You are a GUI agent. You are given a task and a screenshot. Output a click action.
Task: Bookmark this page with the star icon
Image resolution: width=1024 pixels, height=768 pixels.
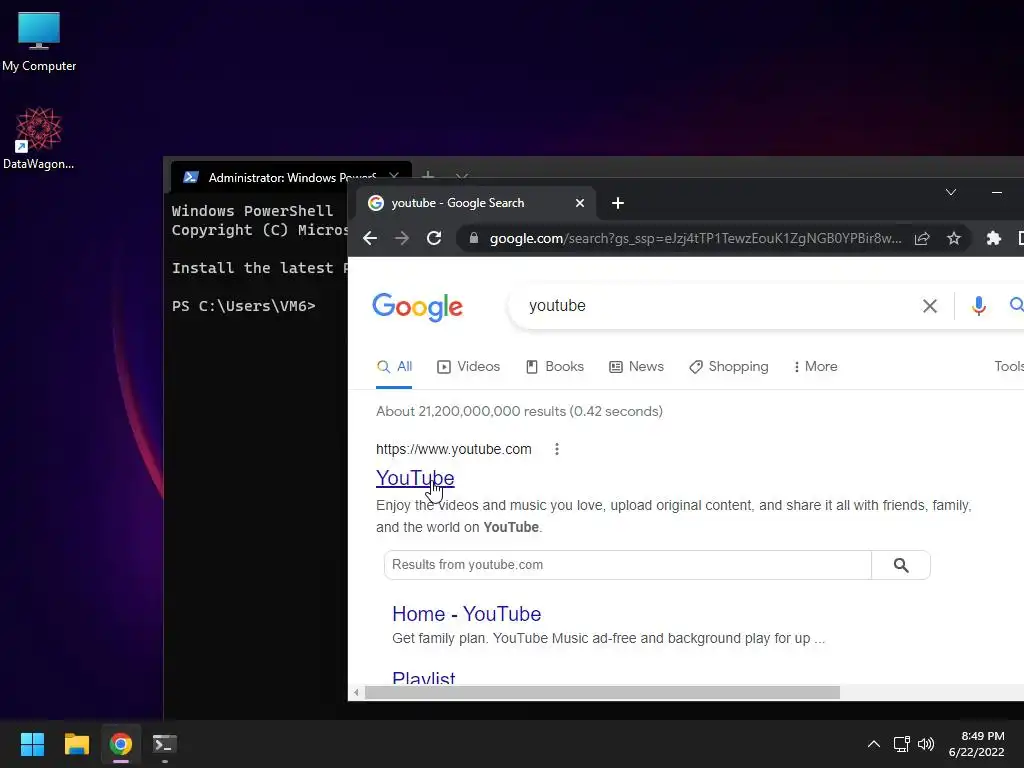coord(954,238)
